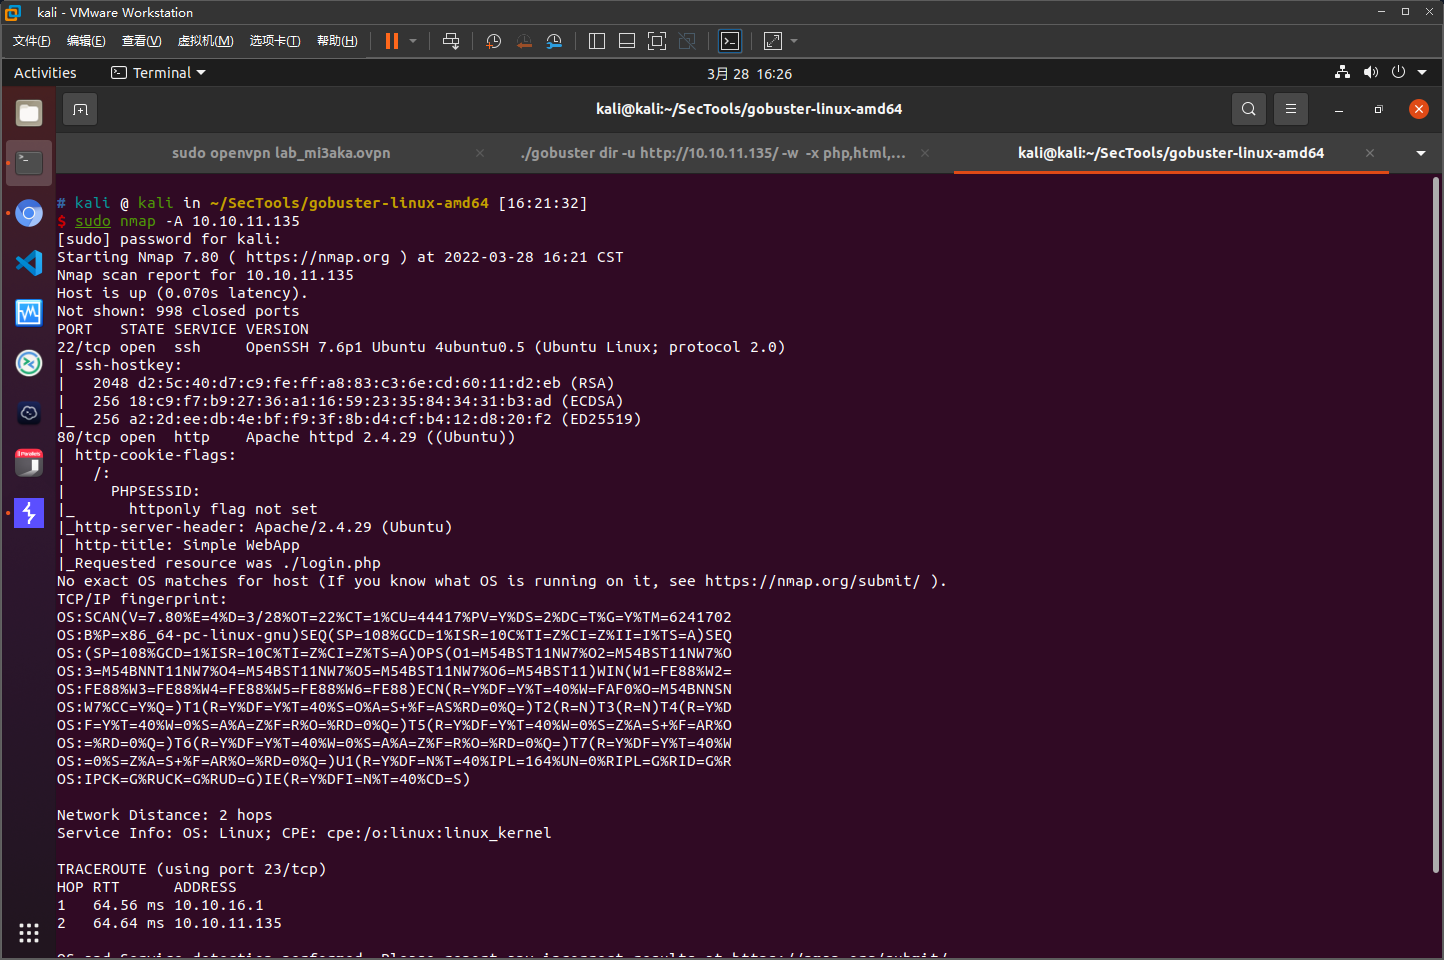The image size is (1444, 960).
Task: Open the 帮助(H) menu
Action: 337,41
